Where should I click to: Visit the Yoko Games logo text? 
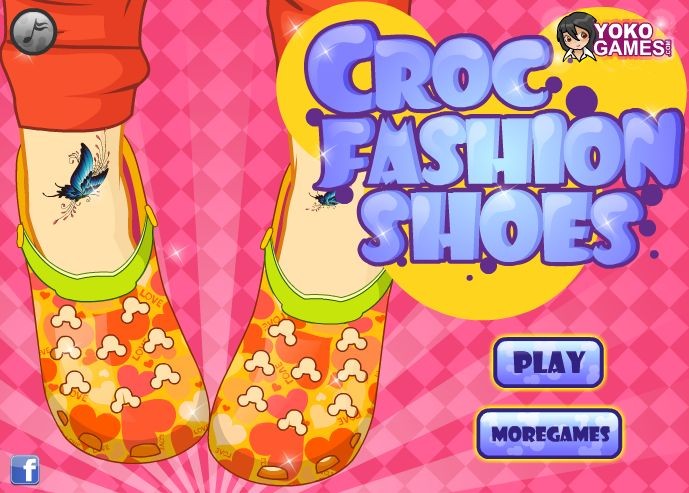point(632,40)
